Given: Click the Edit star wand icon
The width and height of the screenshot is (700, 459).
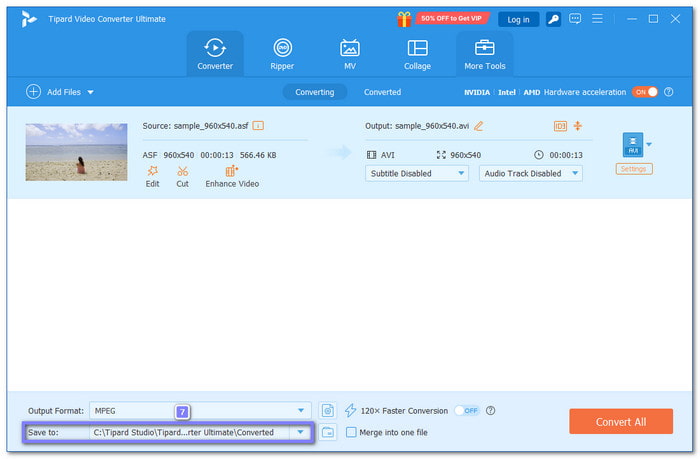Looking at the screenshot, I should [x=152, y=171].
